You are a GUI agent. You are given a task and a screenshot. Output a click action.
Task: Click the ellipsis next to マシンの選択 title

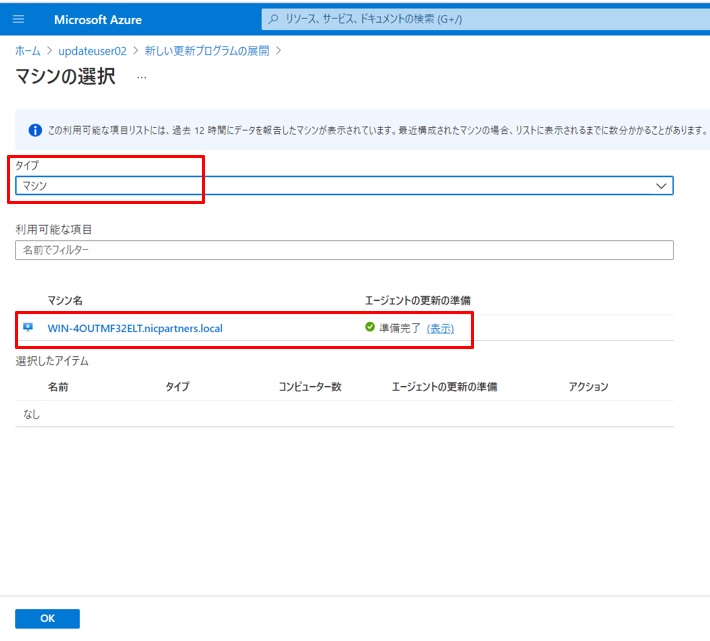pyautogui.click(x=142, y=77)
